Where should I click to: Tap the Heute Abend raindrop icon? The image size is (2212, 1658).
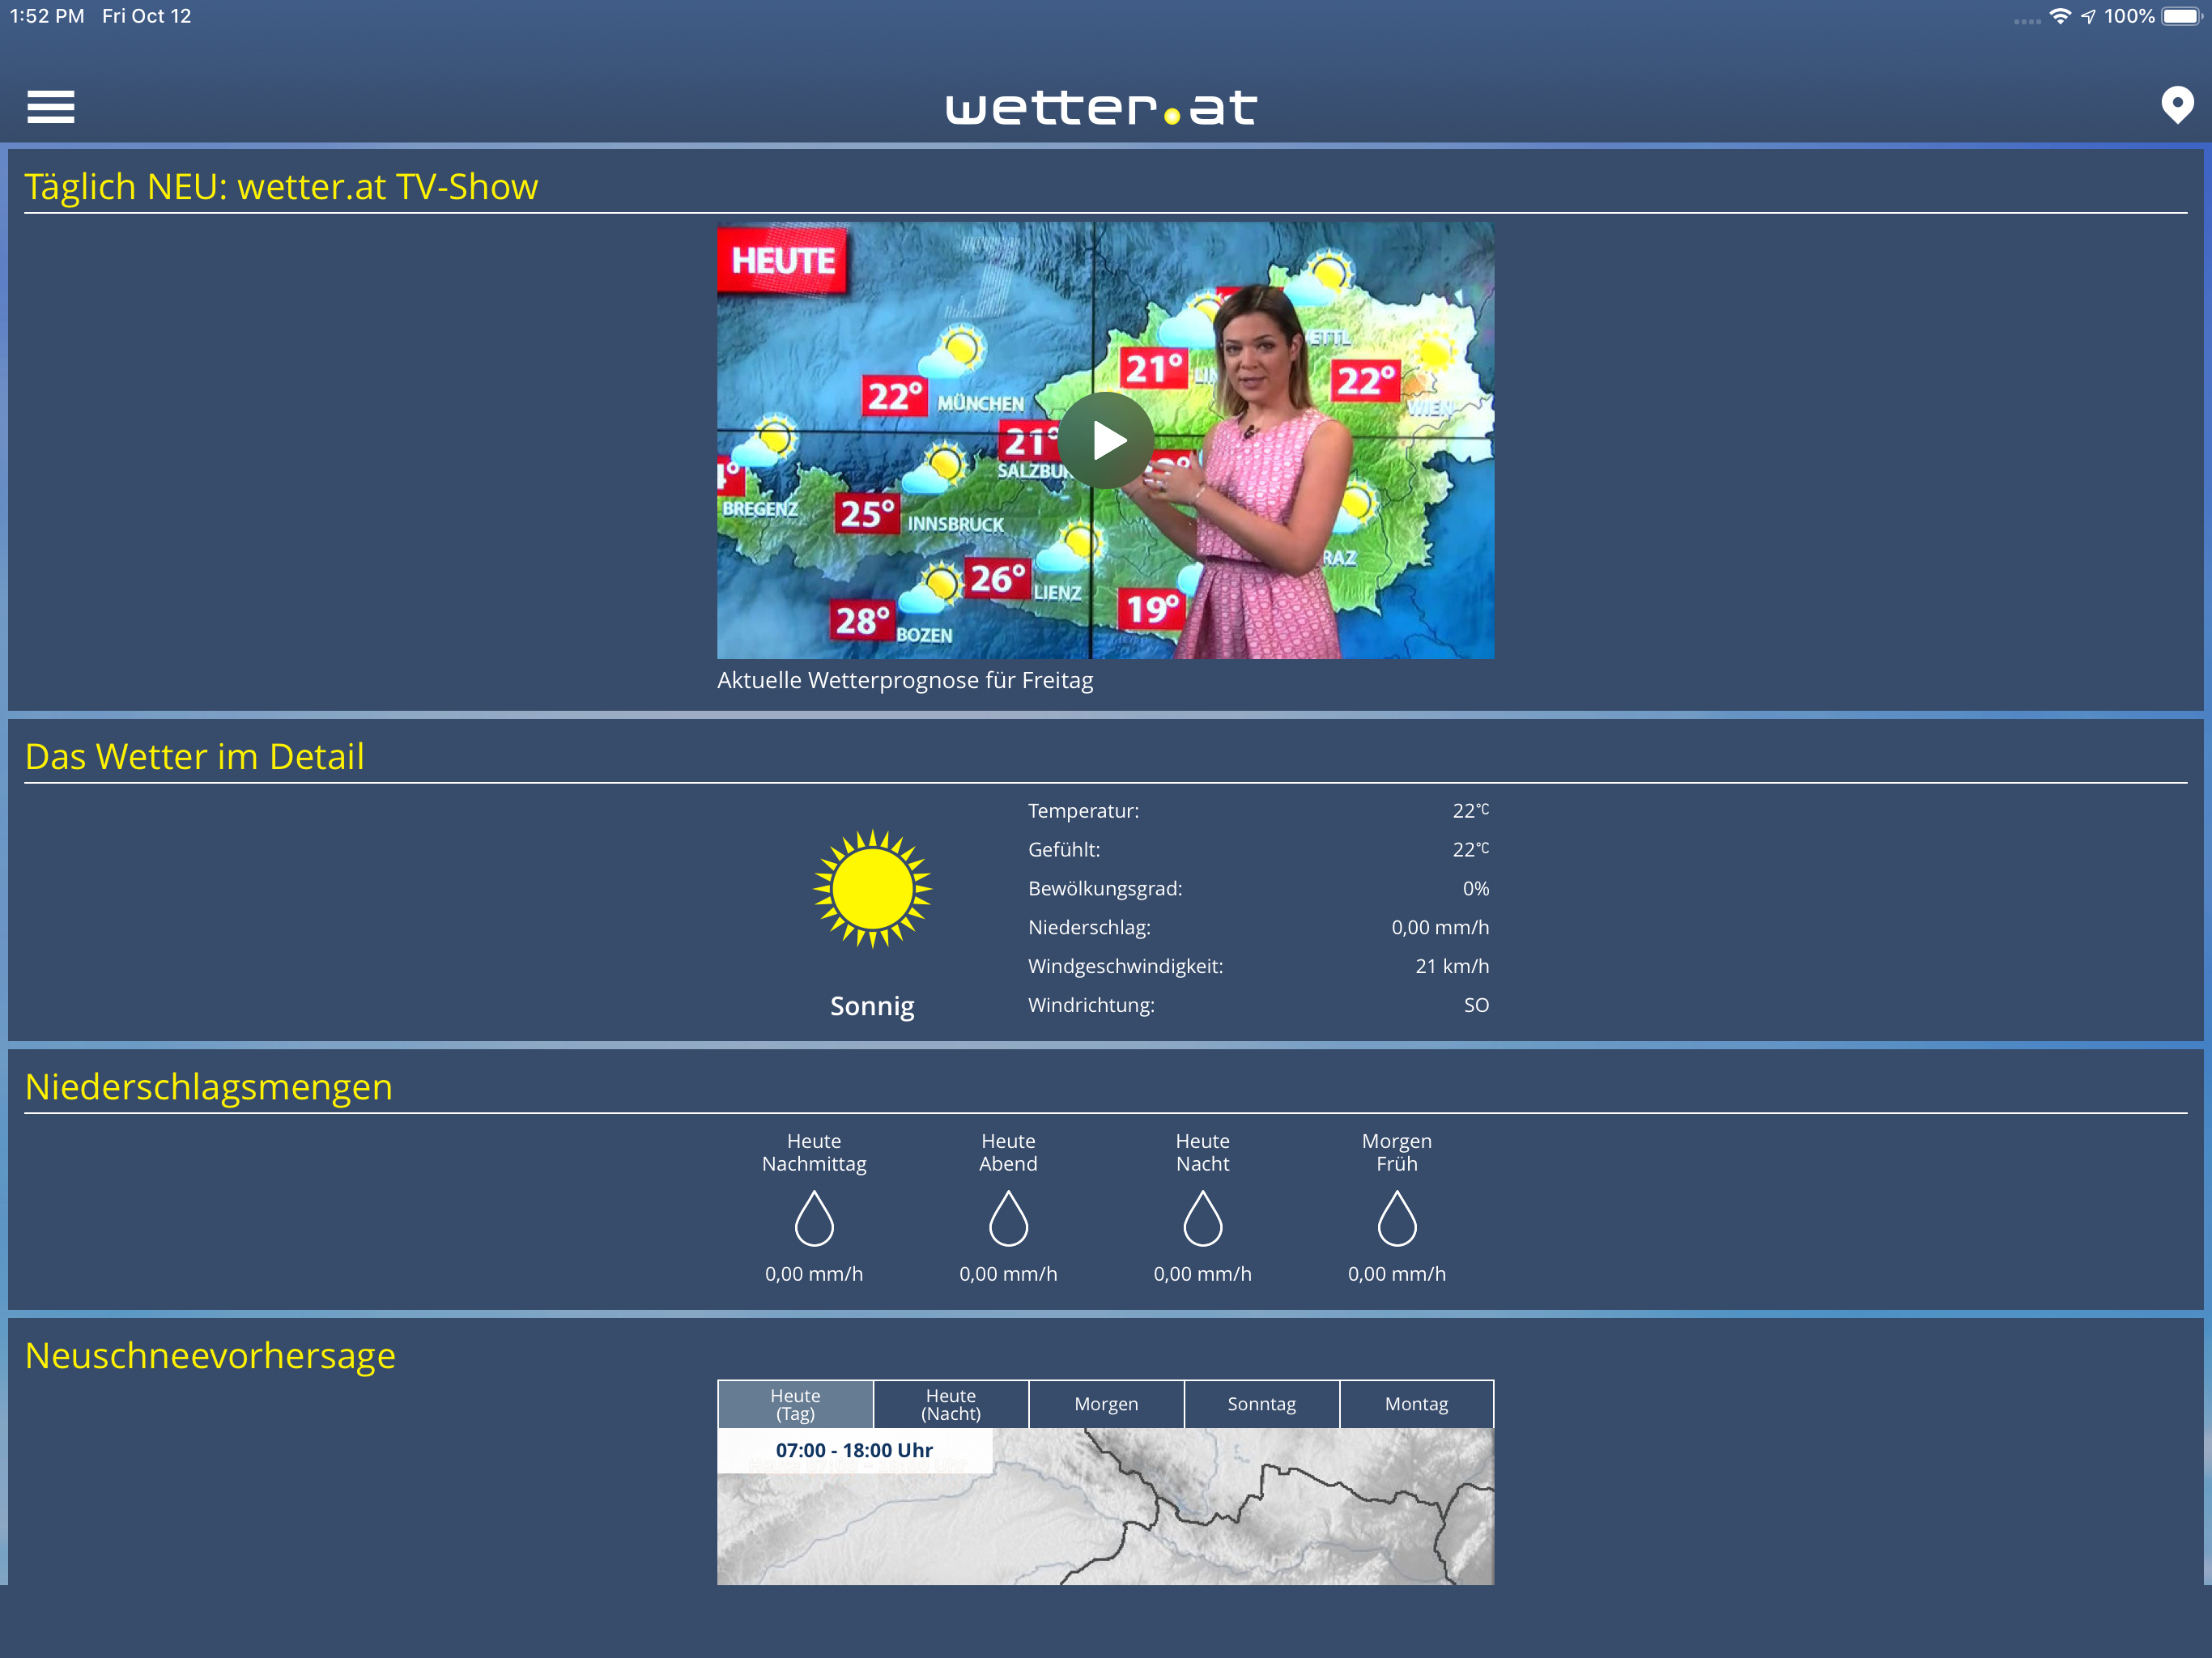pos(1008,1218)
